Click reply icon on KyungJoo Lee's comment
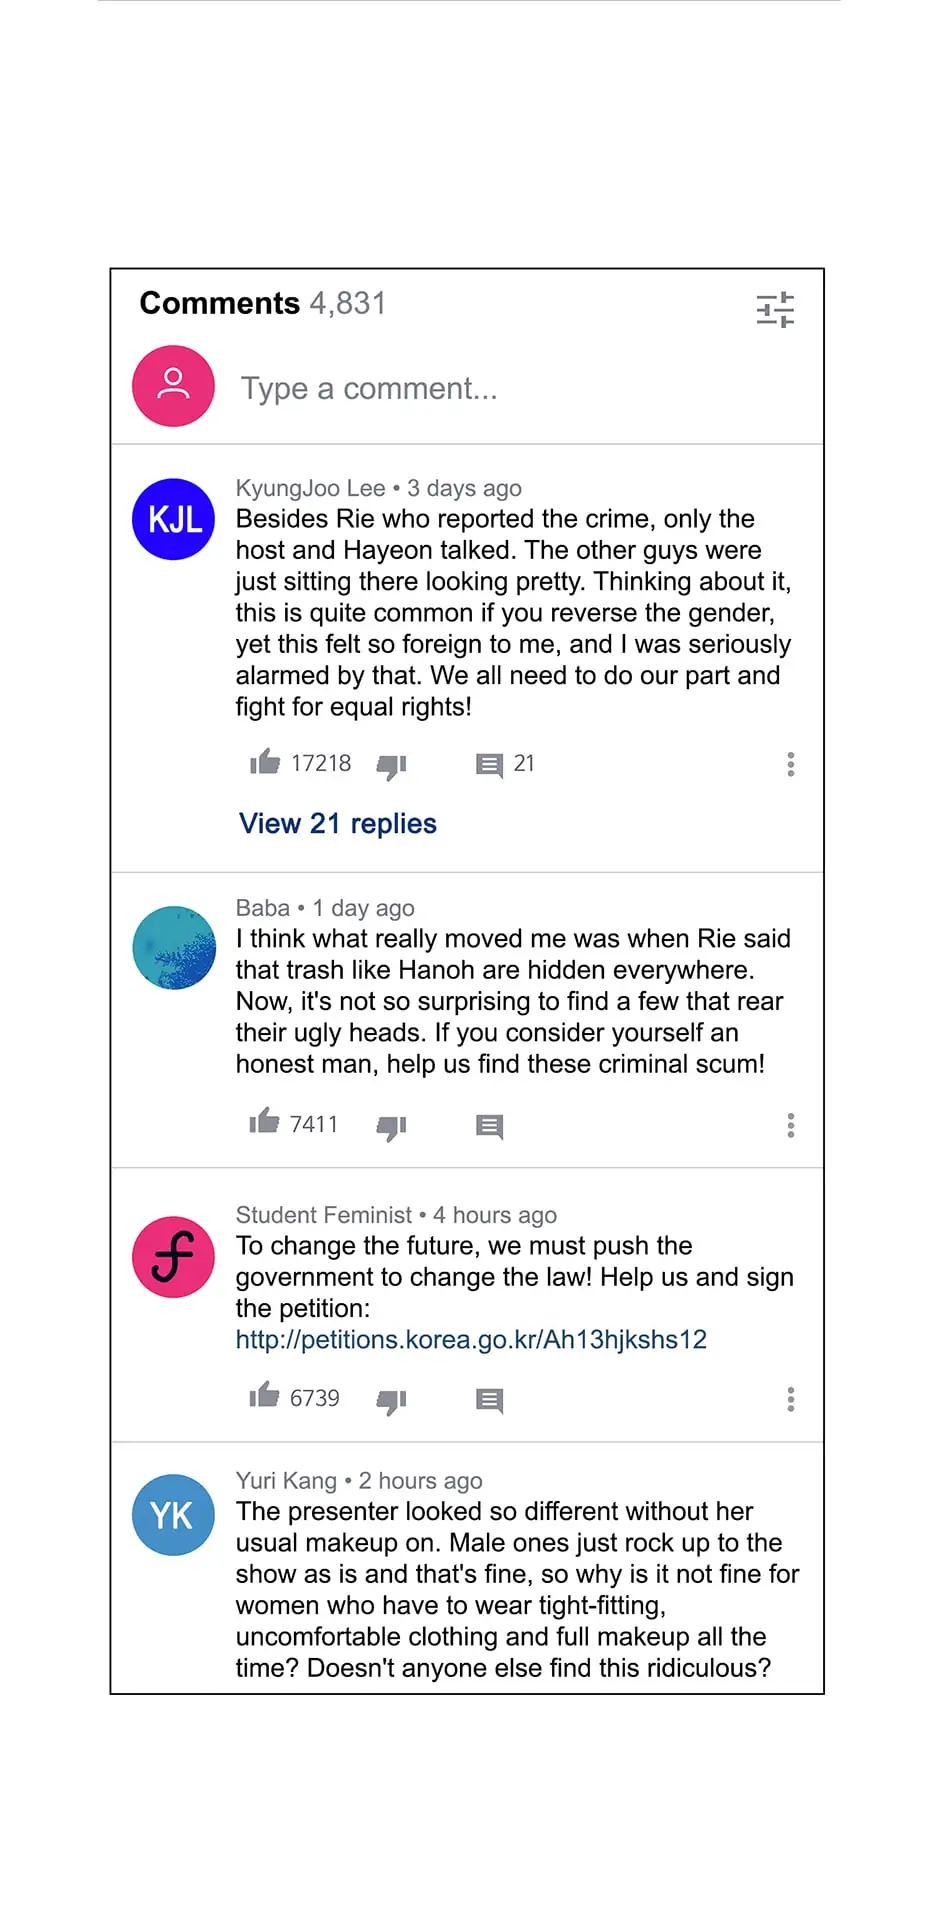The image size is (940, 1918). (489, 766)
